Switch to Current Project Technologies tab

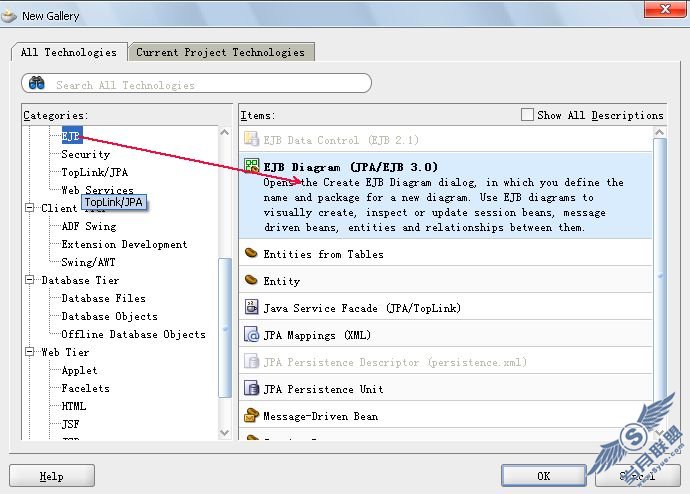(x=220, y=52)
